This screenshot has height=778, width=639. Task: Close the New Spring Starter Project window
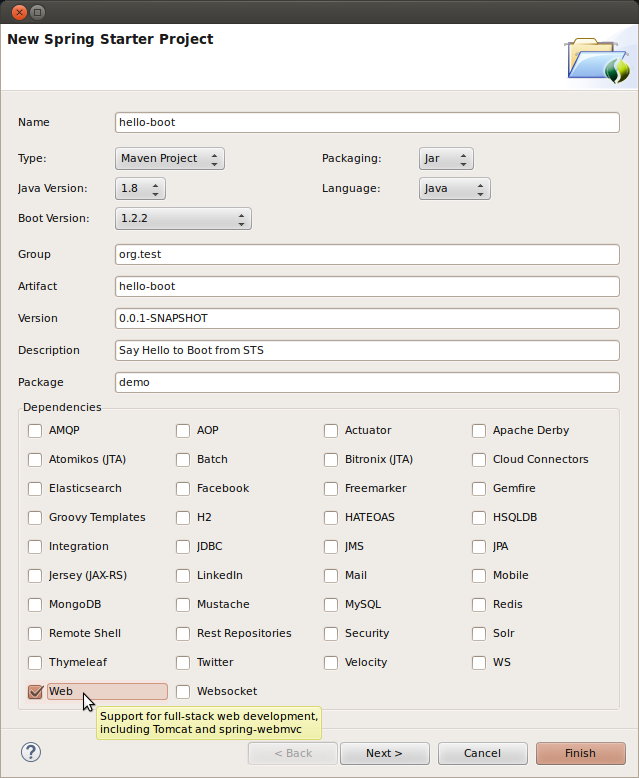click(x=19, y=12)
